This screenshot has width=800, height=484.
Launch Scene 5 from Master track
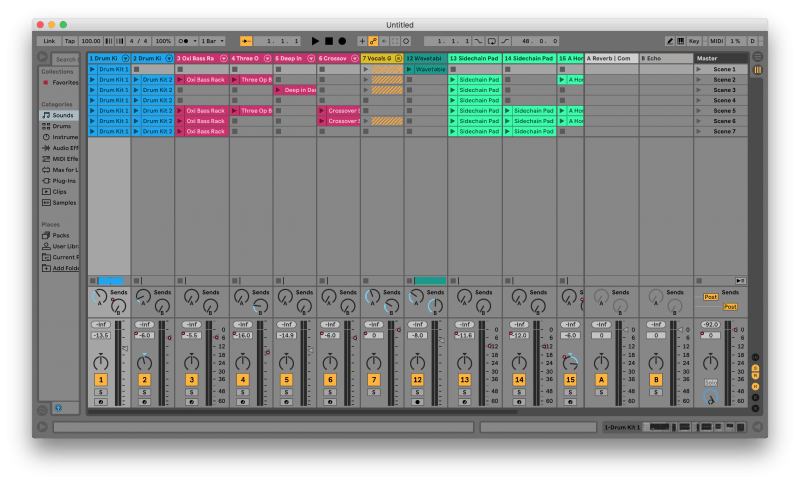point(699,110)
